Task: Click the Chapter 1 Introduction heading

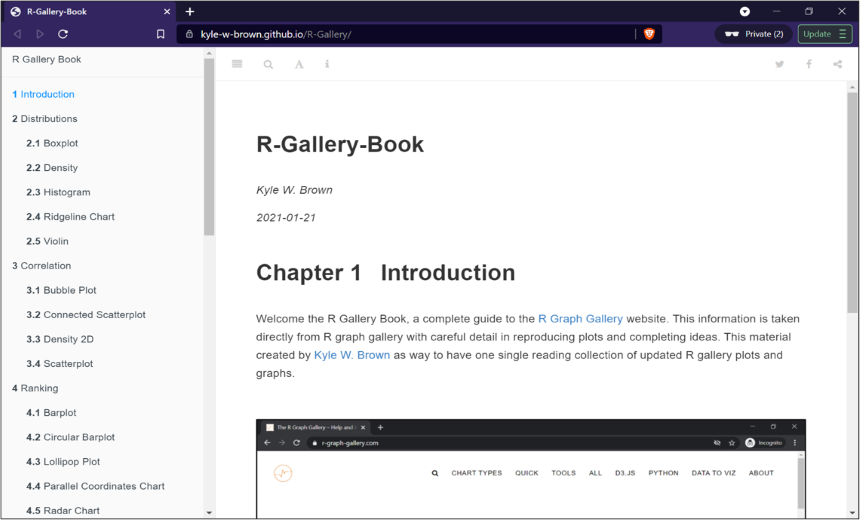Action: [x=386, y=273]
